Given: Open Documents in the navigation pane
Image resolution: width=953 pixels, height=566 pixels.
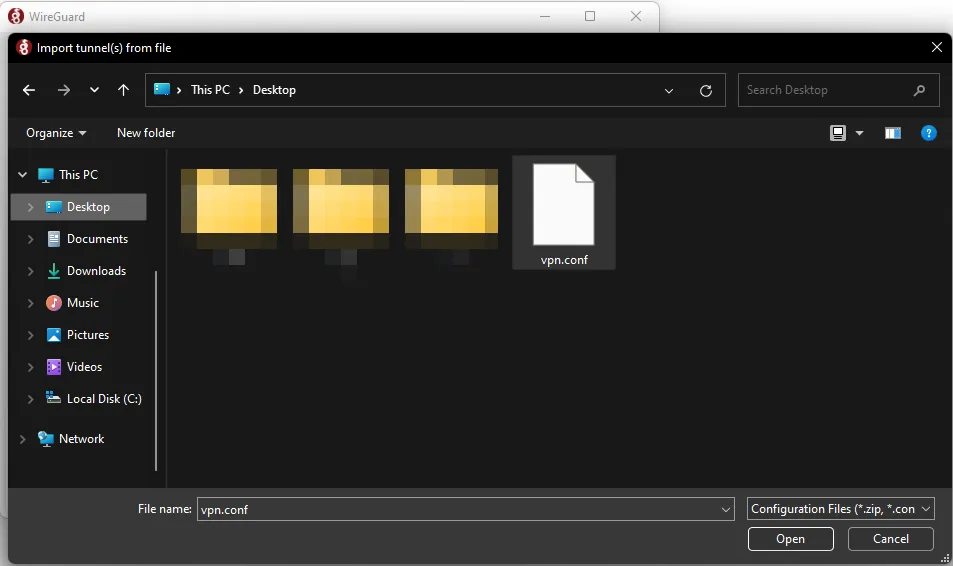Looking at the screenshot, I should (x=97, y=239).
